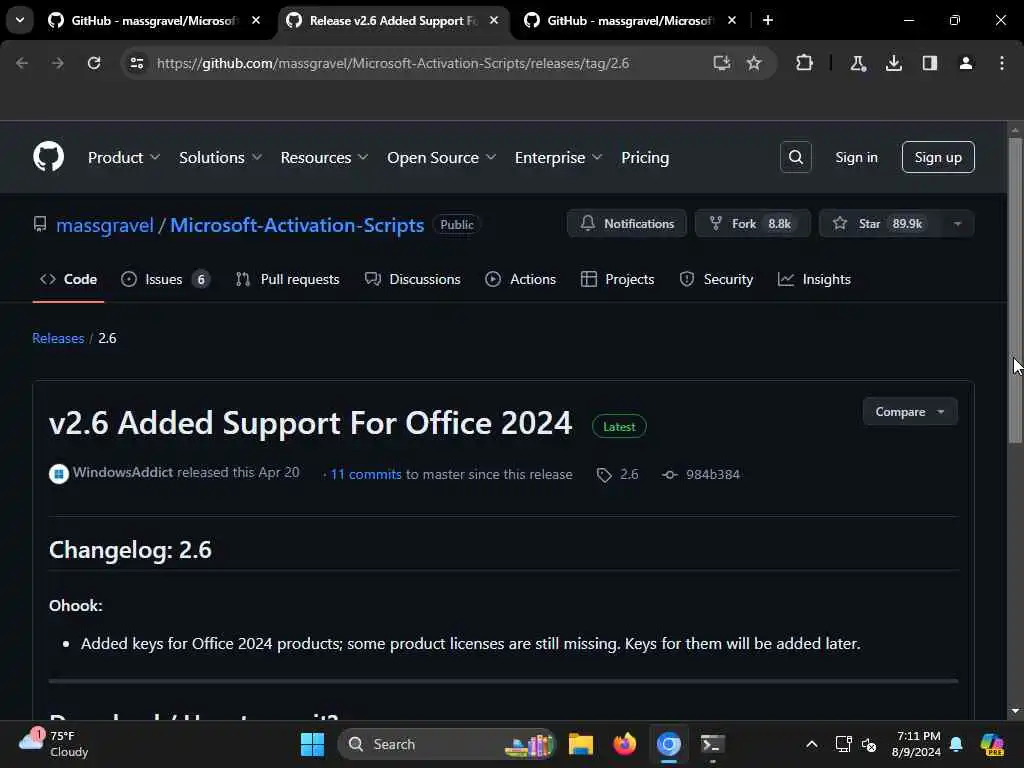Open the browser downloads icon
The image size is (1024, 768).
[x=893, y=63]
